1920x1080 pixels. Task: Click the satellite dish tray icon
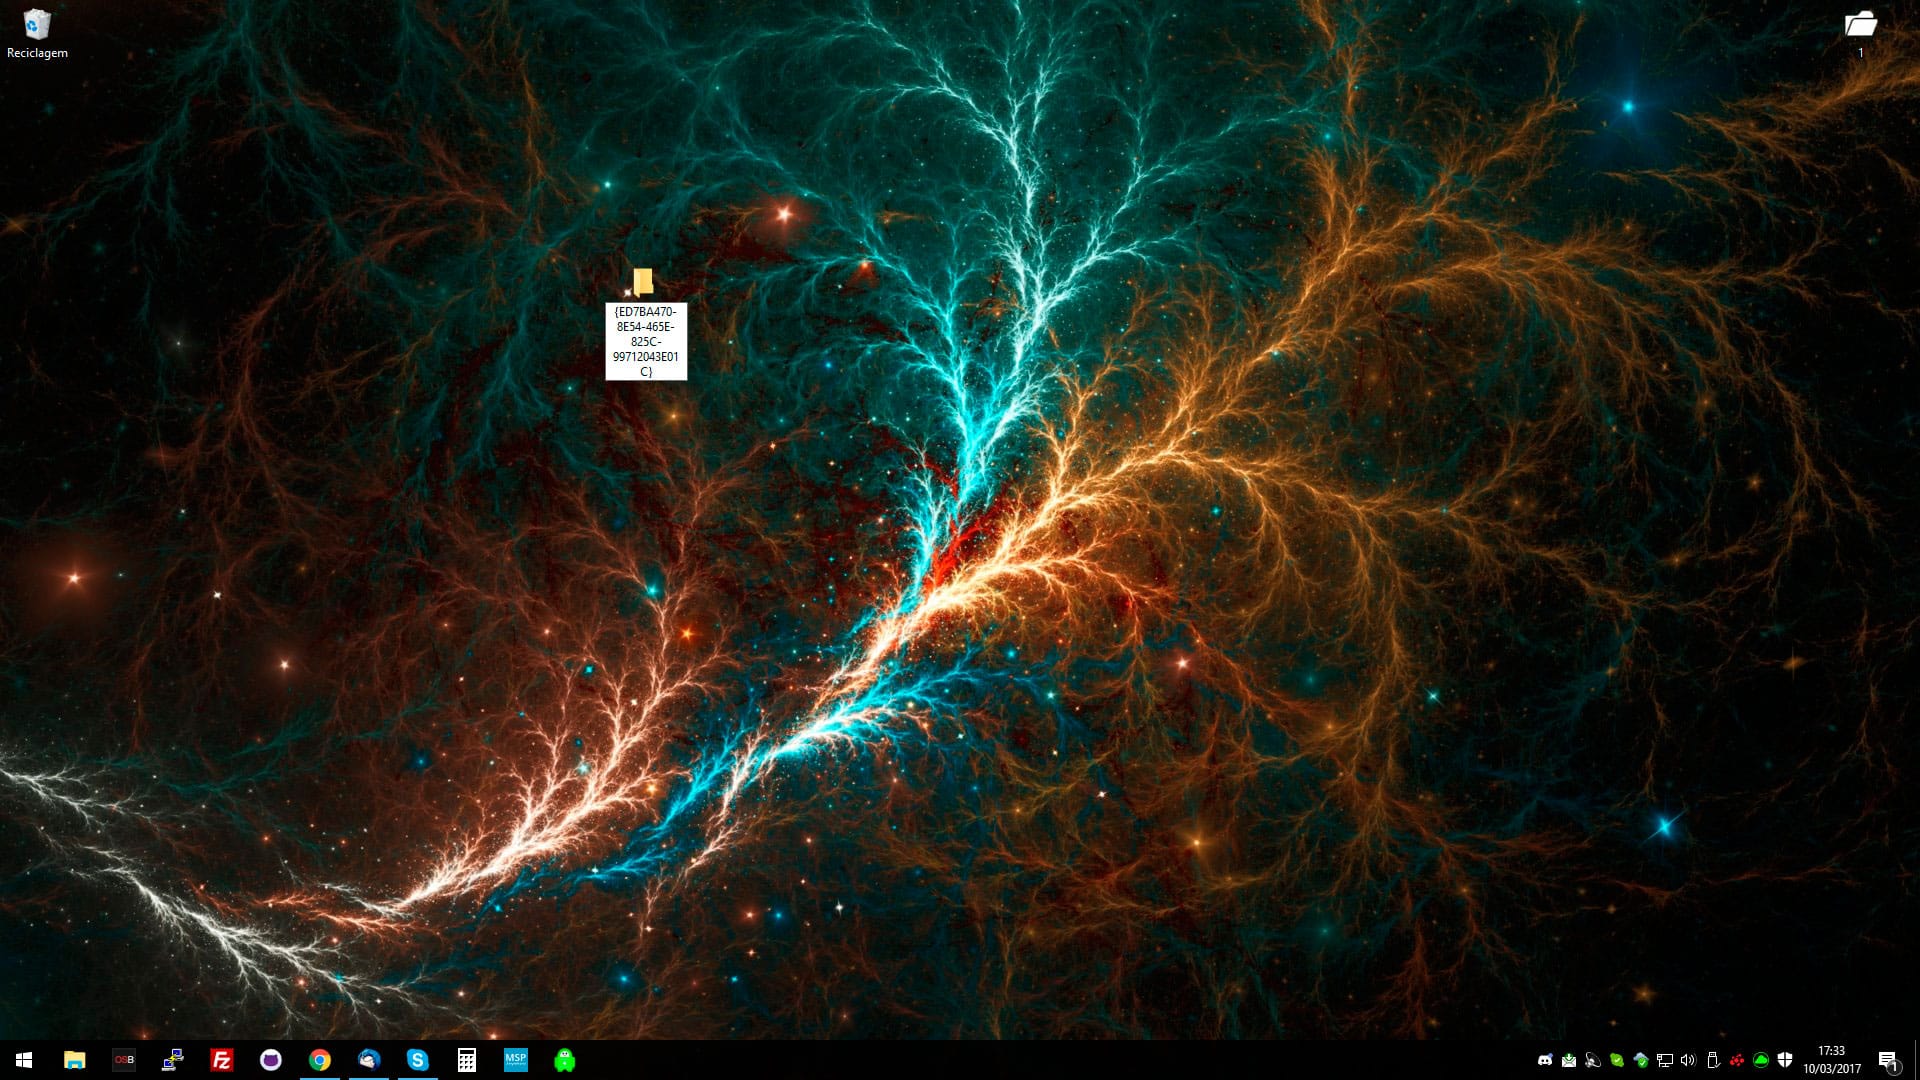click(x=1593, y=1060)
